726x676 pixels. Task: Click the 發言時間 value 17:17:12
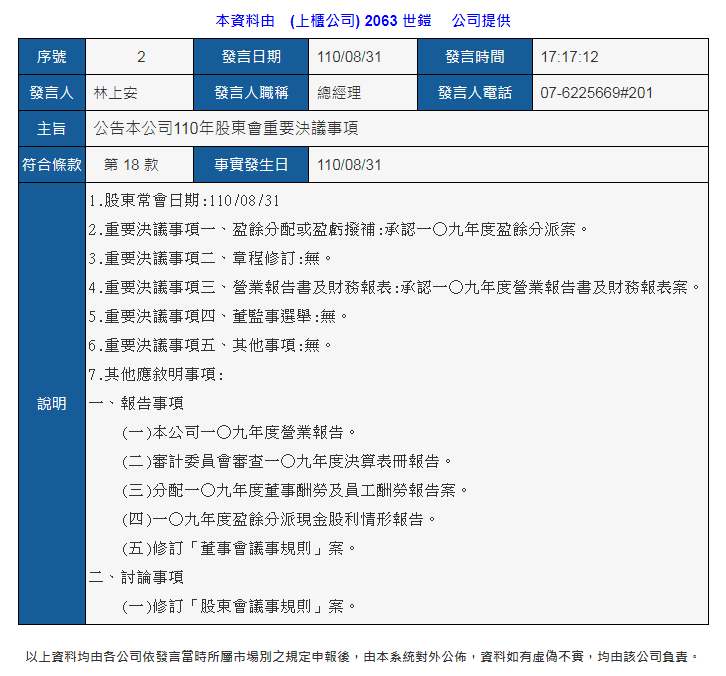(569, 57)
